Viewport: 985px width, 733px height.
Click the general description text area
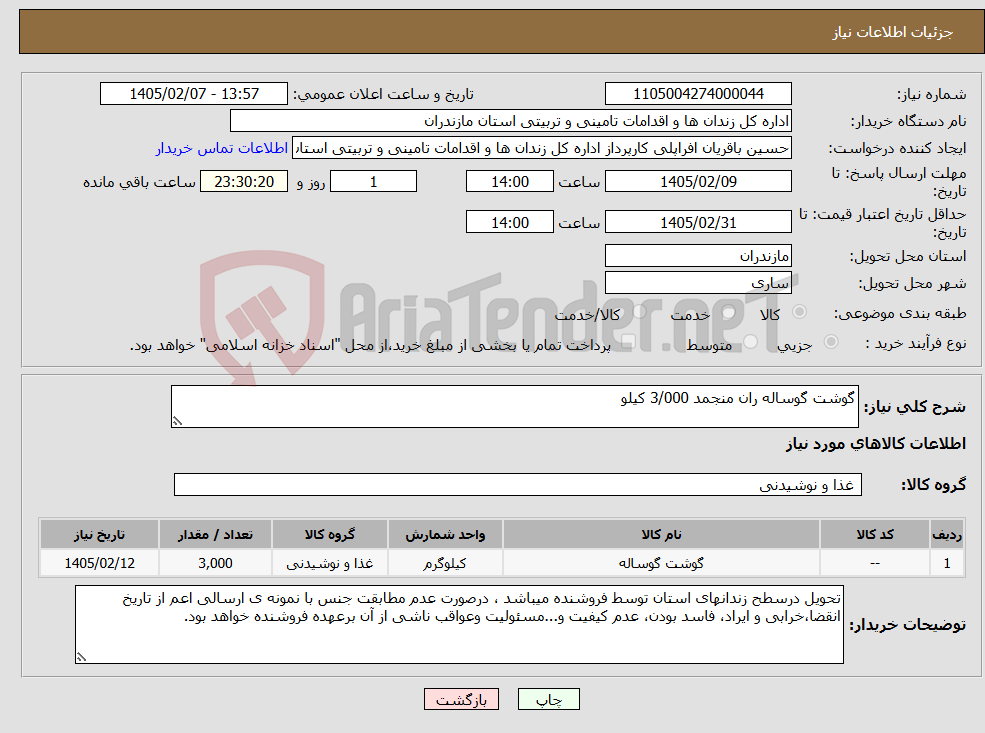click(x=514, y=406)
